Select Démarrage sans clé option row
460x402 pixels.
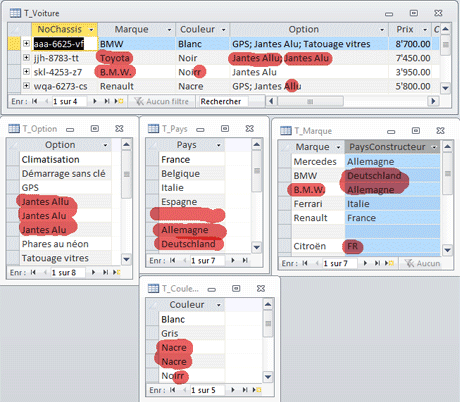65,173
